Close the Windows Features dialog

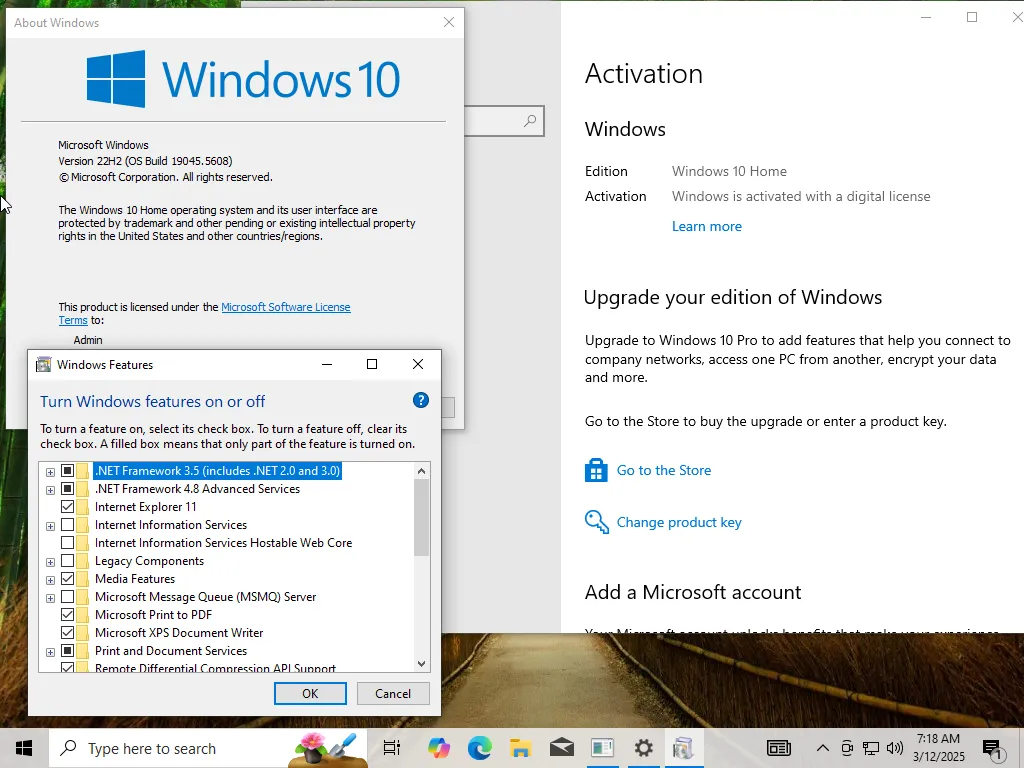418,364
